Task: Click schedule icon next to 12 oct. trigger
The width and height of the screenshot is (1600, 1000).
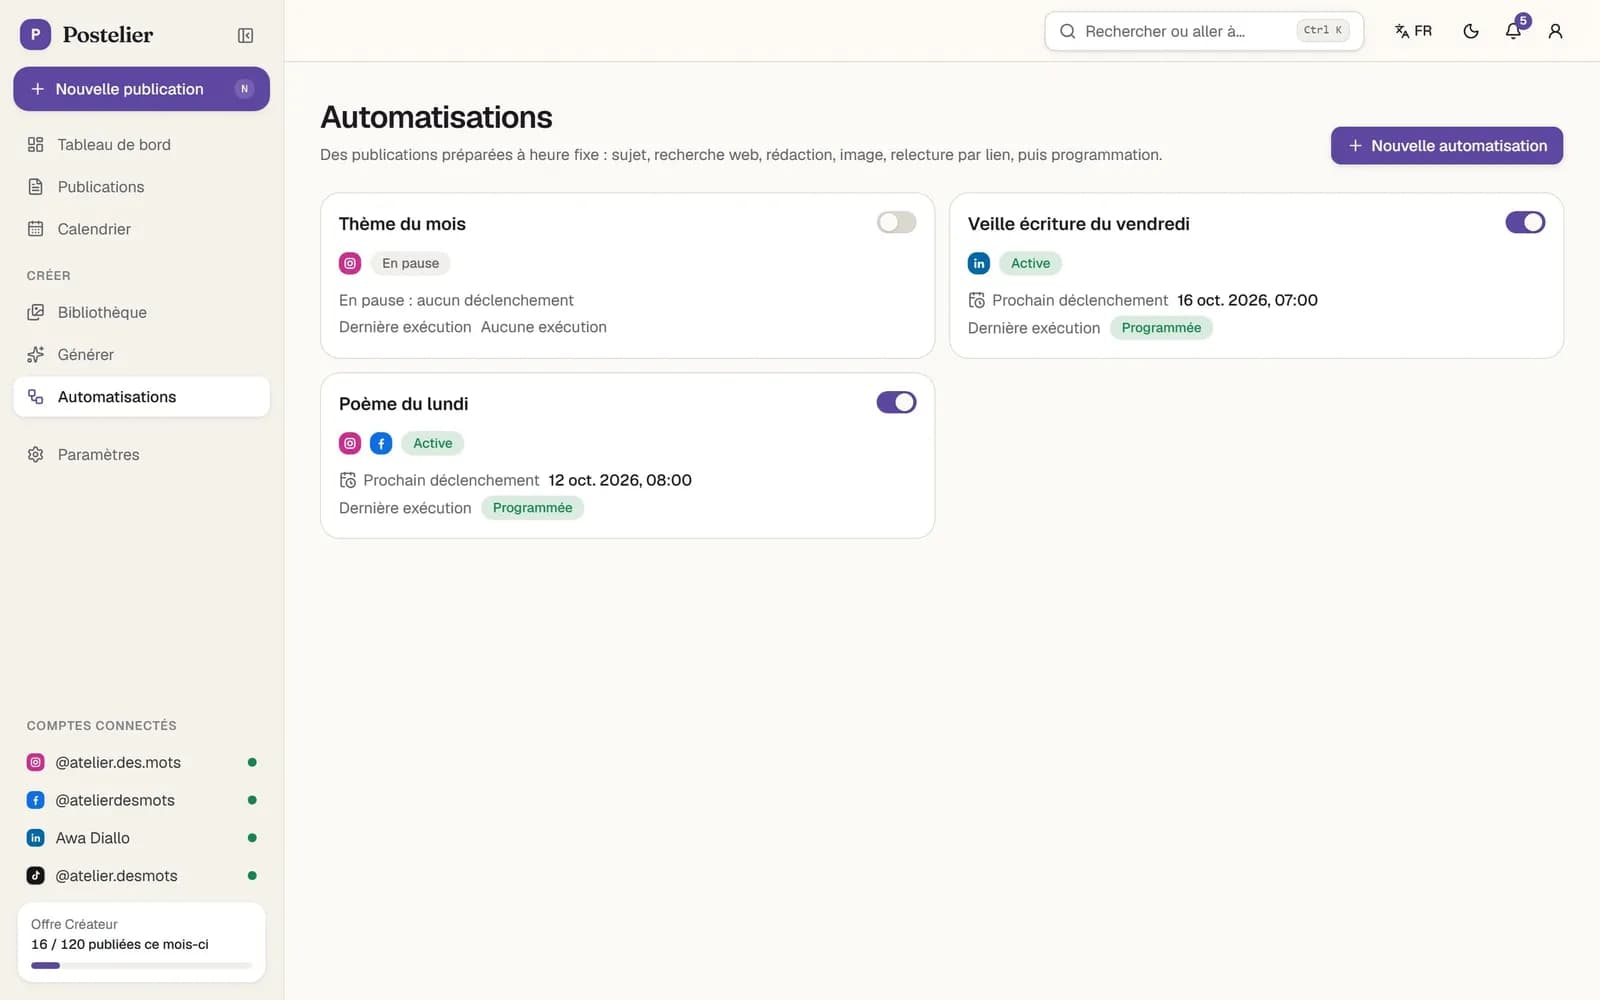Action: tap(348, 480)
